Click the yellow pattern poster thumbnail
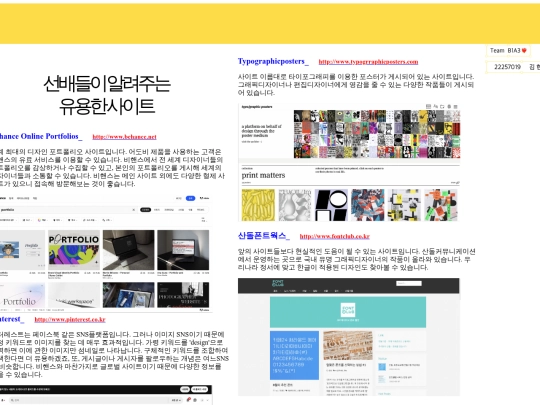Viewport: 540px width, 405px height. [x=258, y=205]
